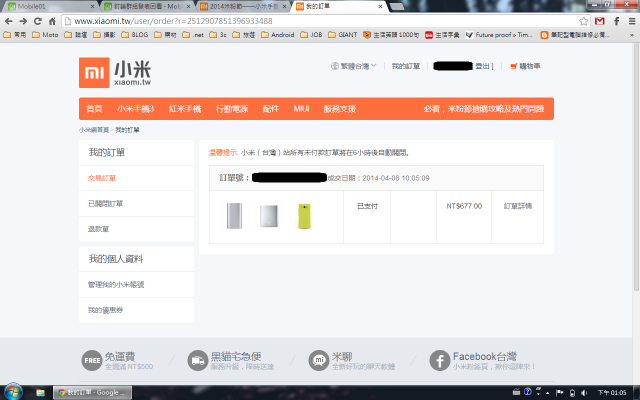Click the tall silver power bank thumbnail
The height and width of the screenshot is (400, 640).
pos(234,216)
